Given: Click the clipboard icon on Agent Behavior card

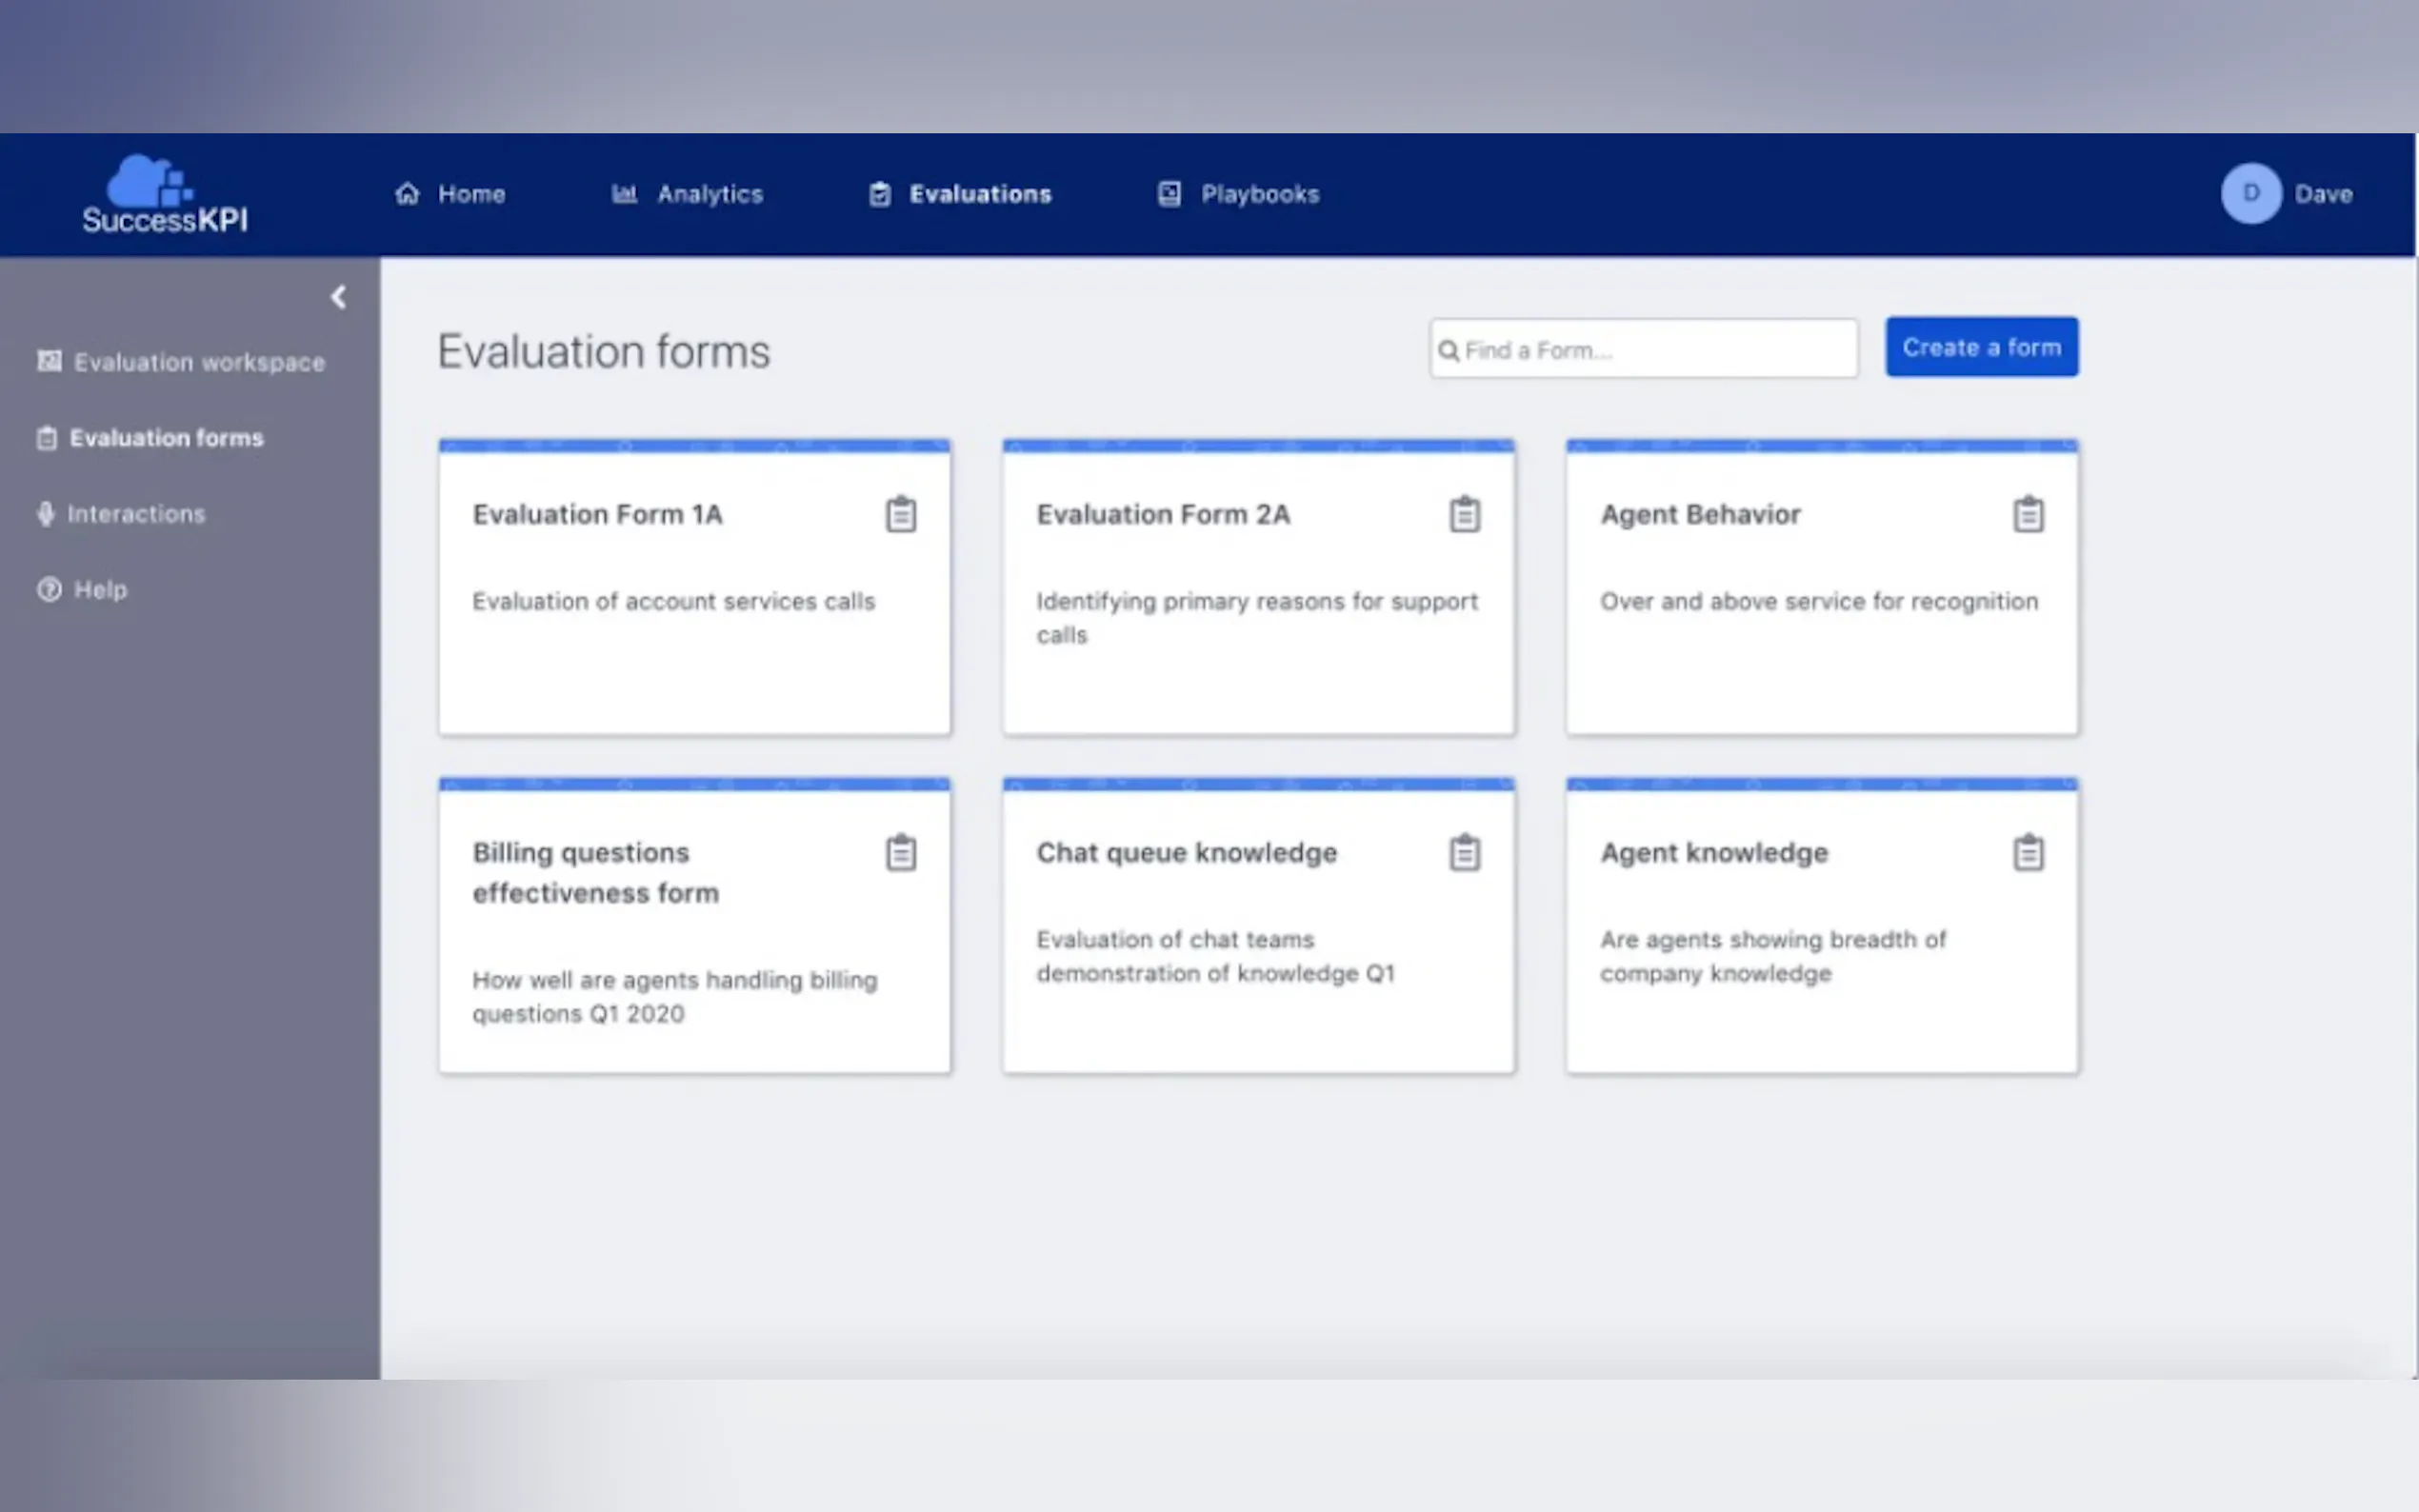Looking at the screenshot, I should coord(2027,514).
